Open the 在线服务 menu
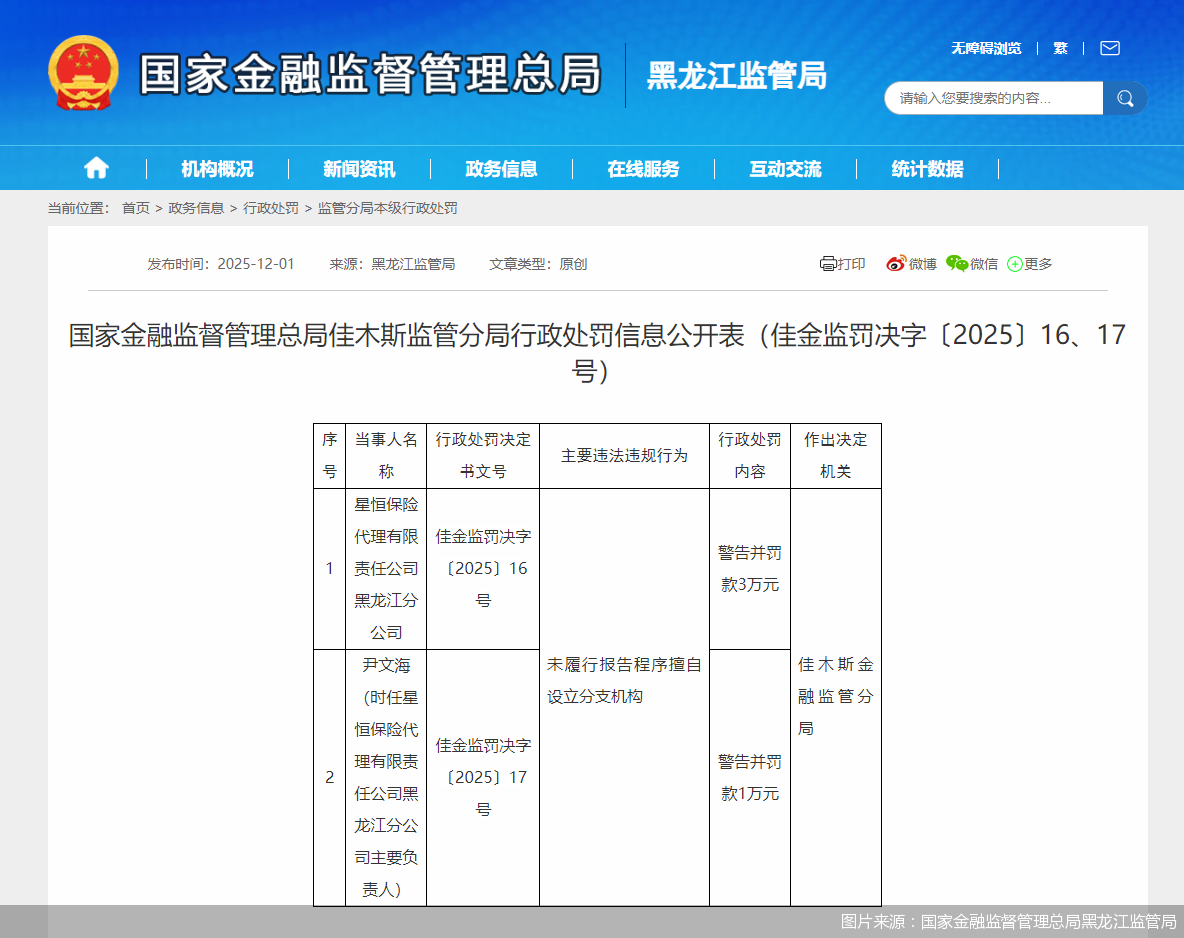This screenshot has height=938, width=1184. tap(642, 168)
